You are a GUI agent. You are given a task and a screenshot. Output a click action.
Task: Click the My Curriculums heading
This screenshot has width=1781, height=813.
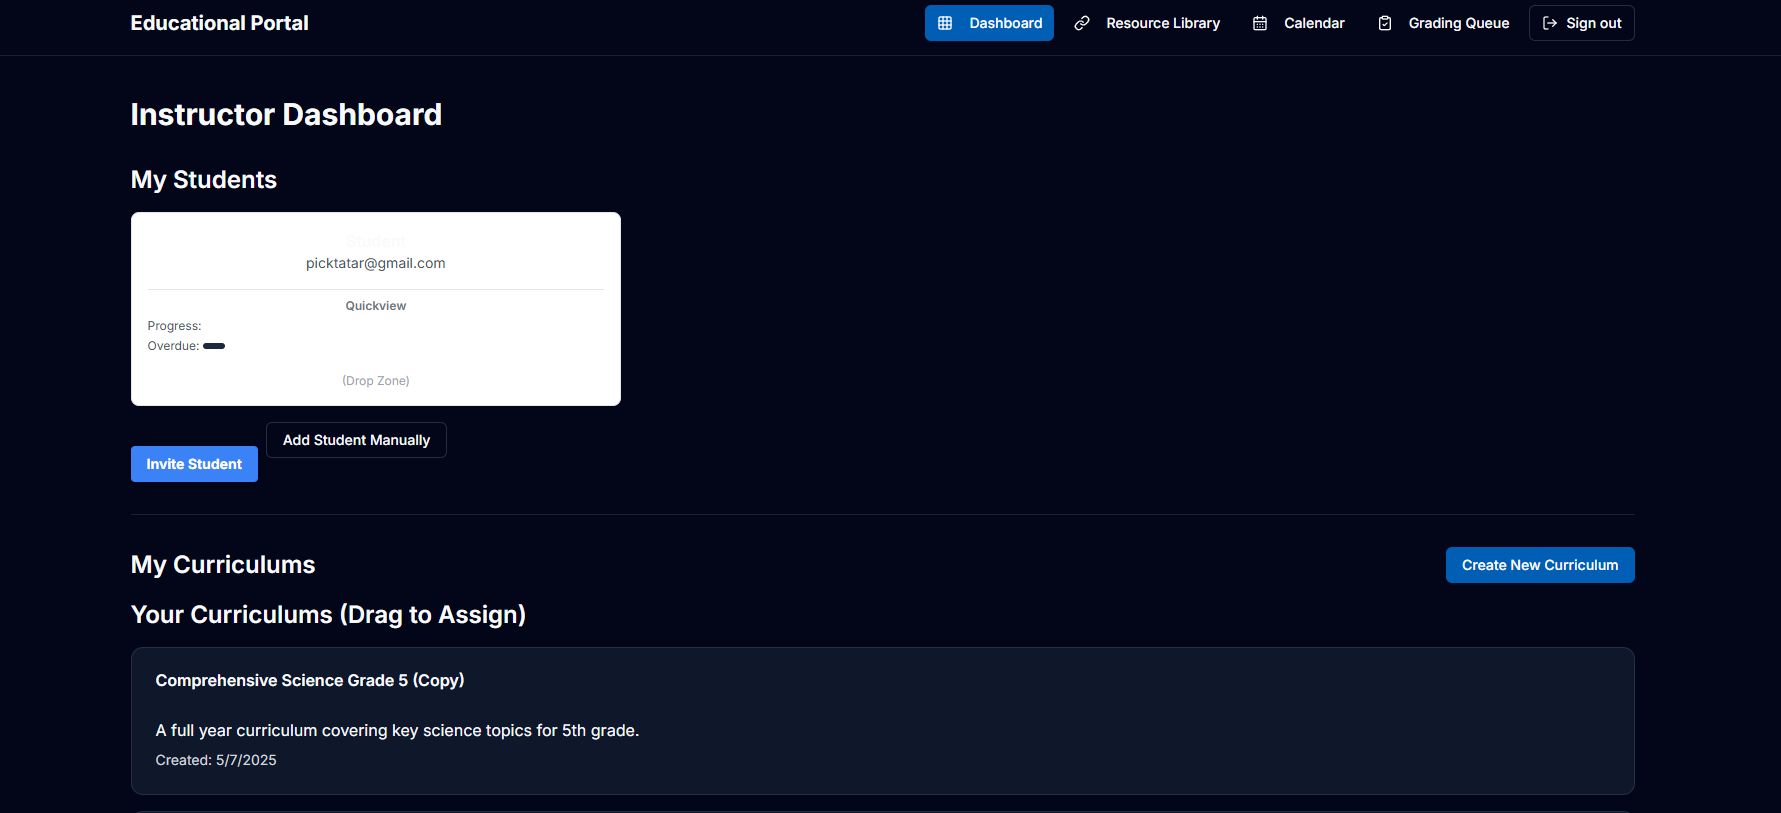pyautogui.click(x=223, y=565)
